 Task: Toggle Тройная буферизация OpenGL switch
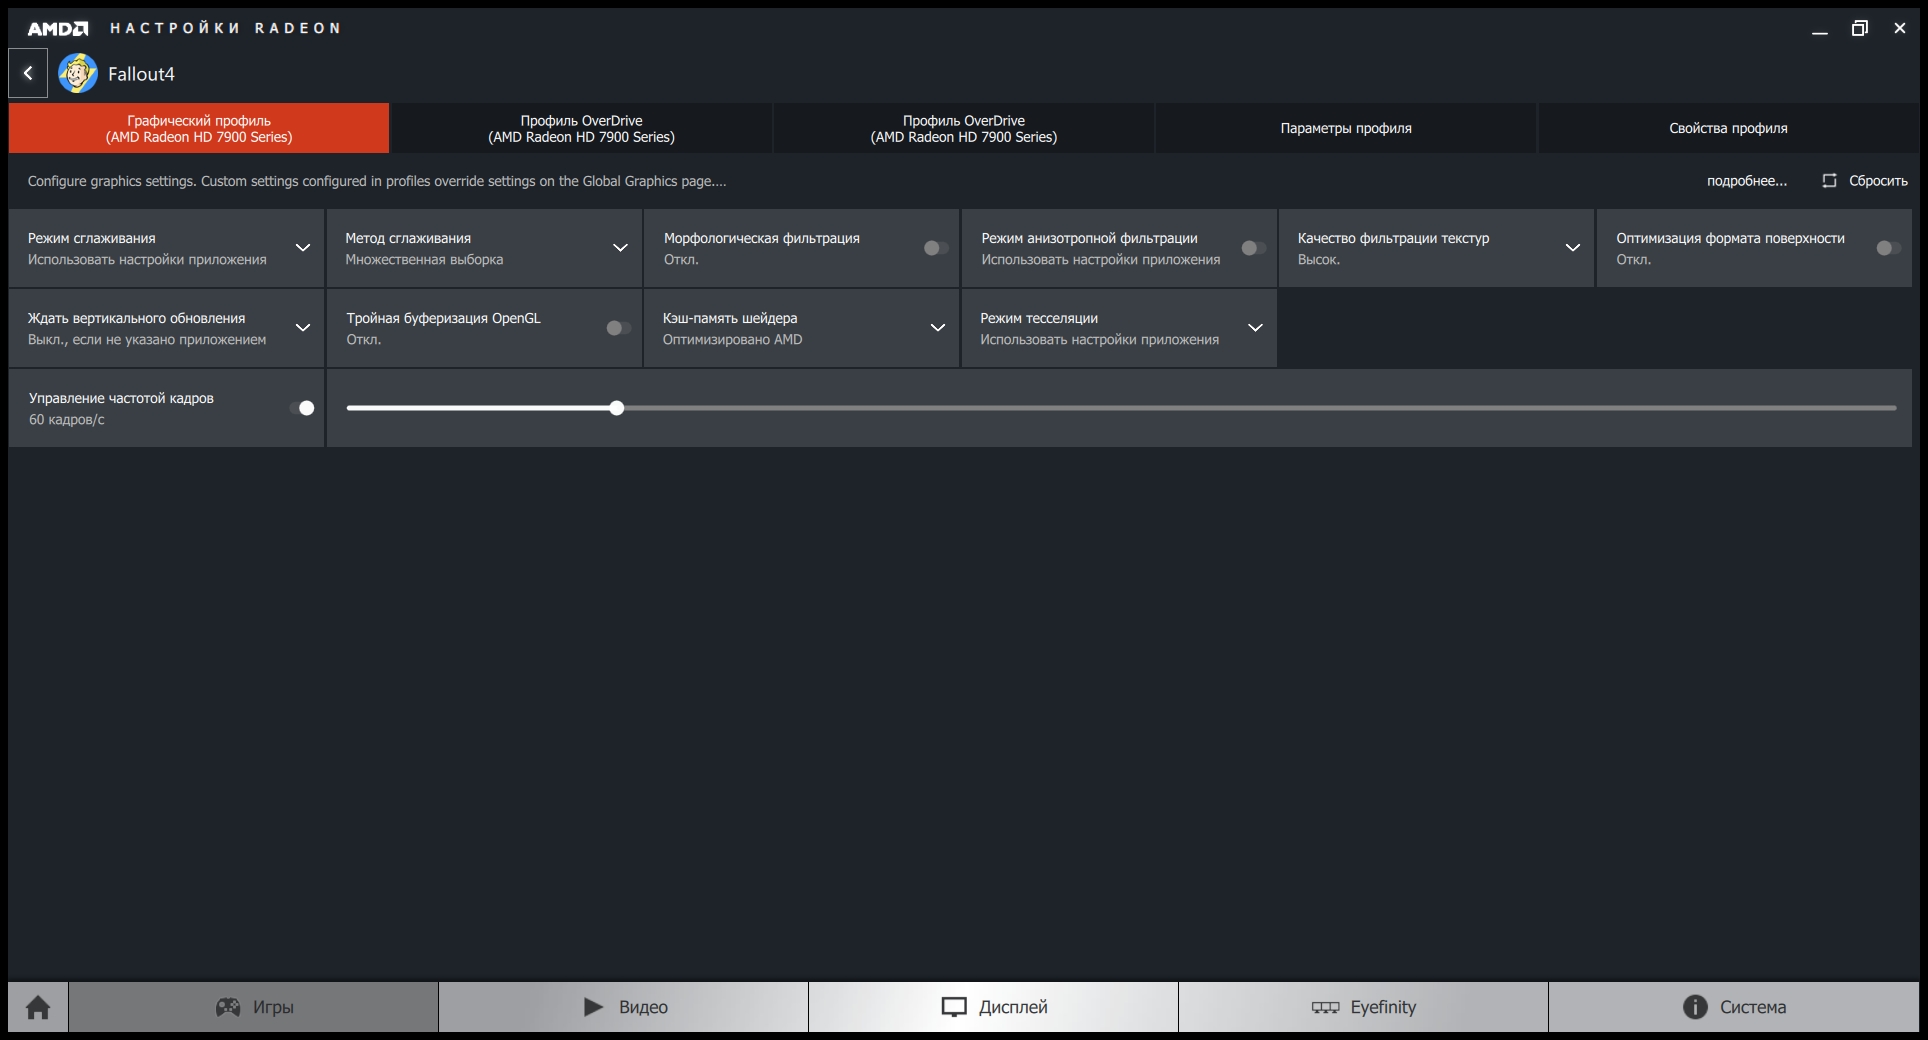pos(618,328)
